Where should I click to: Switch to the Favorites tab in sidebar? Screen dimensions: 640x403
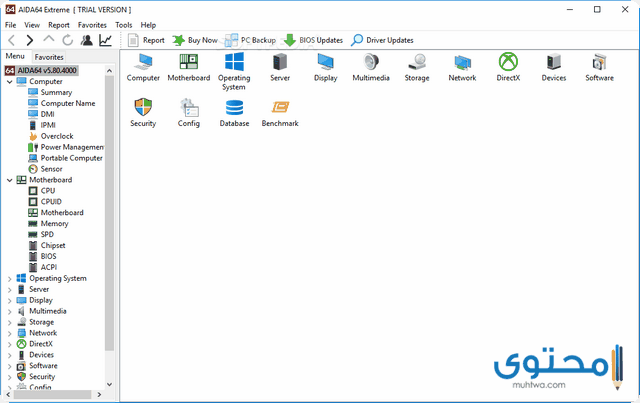pos(49,57)
